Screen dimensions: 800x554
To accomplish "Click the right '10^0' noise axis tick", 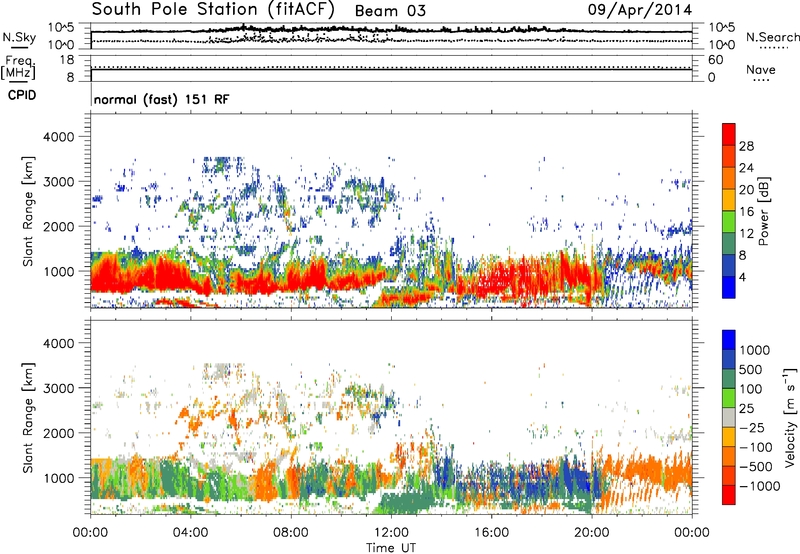I will [721, 45].
